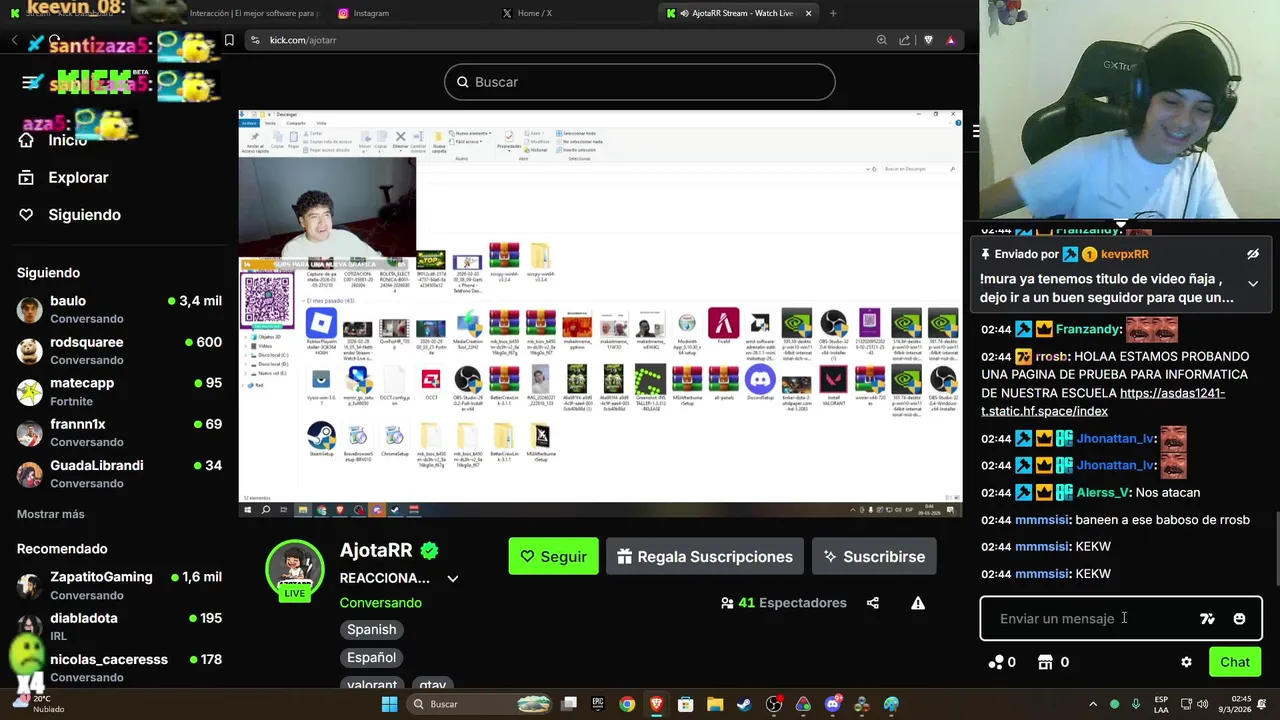1280x720 pixels.
Task: Click the Seguir button
Action: pyautogui.click(x=553, y=556)
